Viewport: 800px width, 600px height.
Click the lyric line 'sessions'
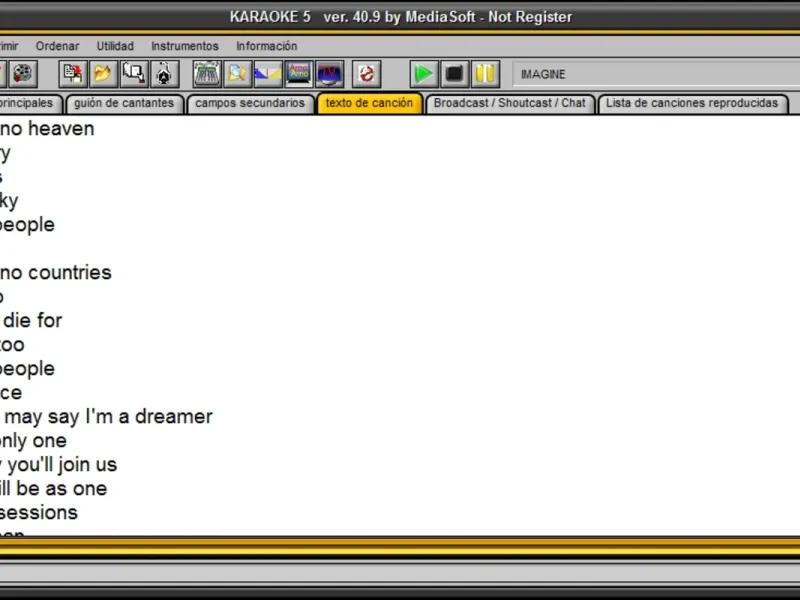point(39,513)
